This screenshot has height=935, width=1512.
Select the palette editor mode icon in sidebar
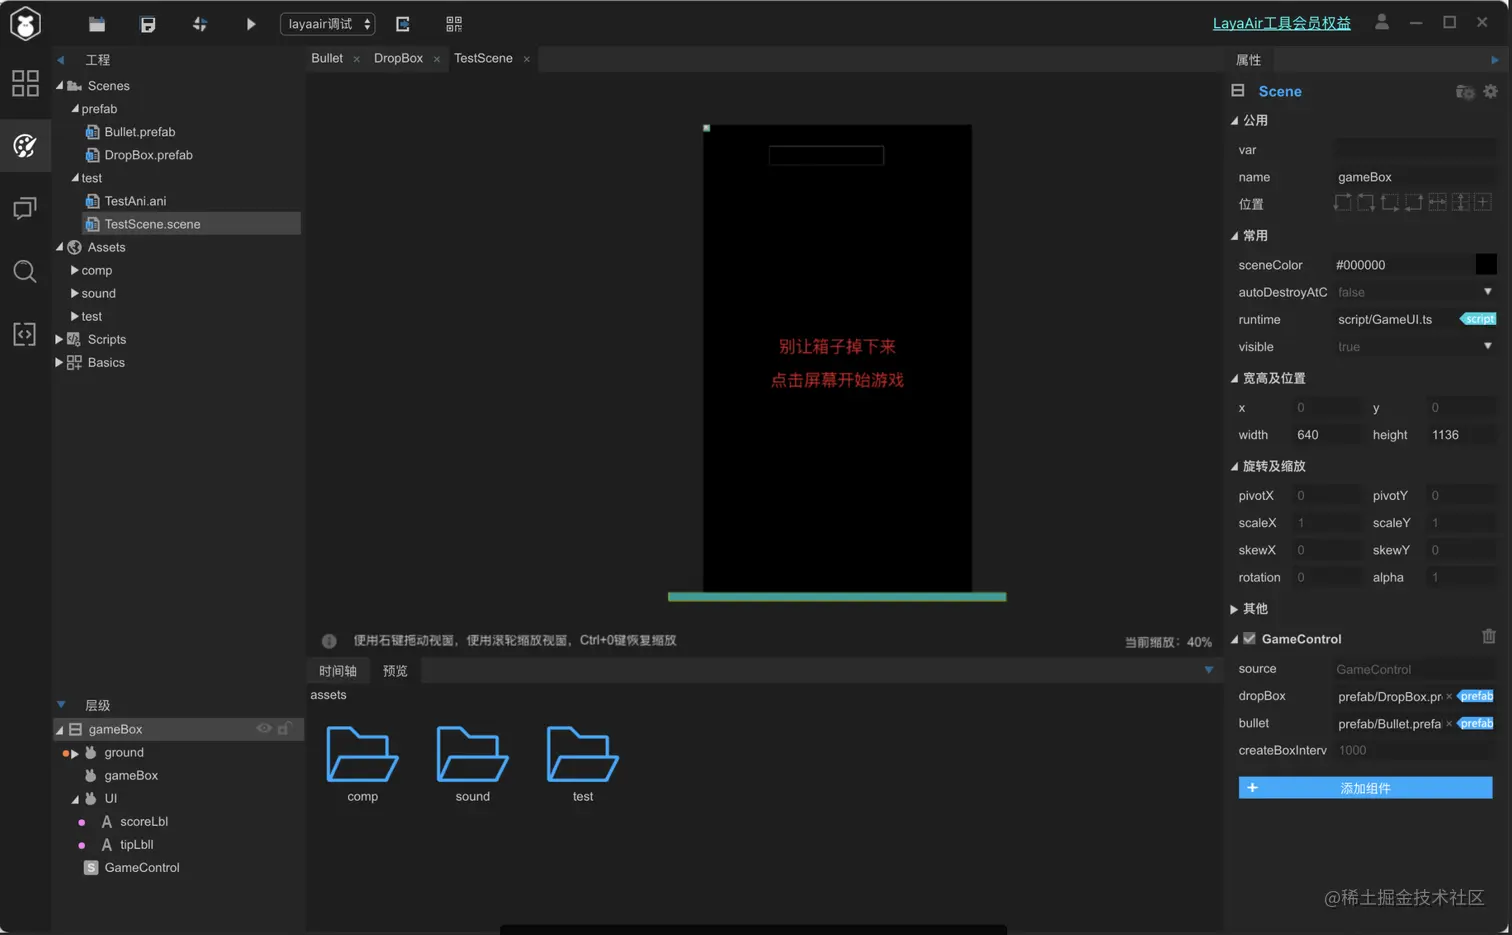click(24, 145)
